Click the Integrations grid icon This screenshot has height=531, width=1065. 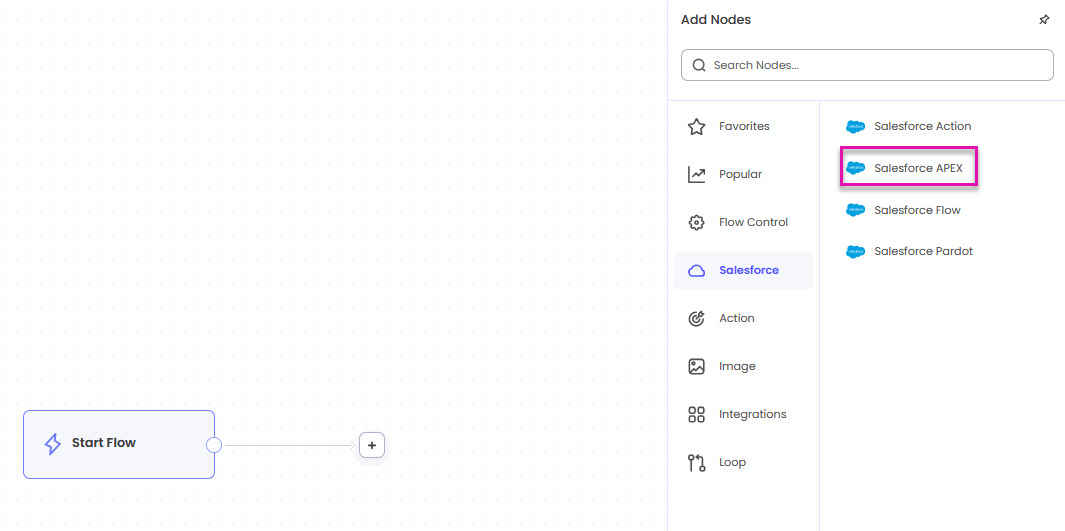(696, 414)
